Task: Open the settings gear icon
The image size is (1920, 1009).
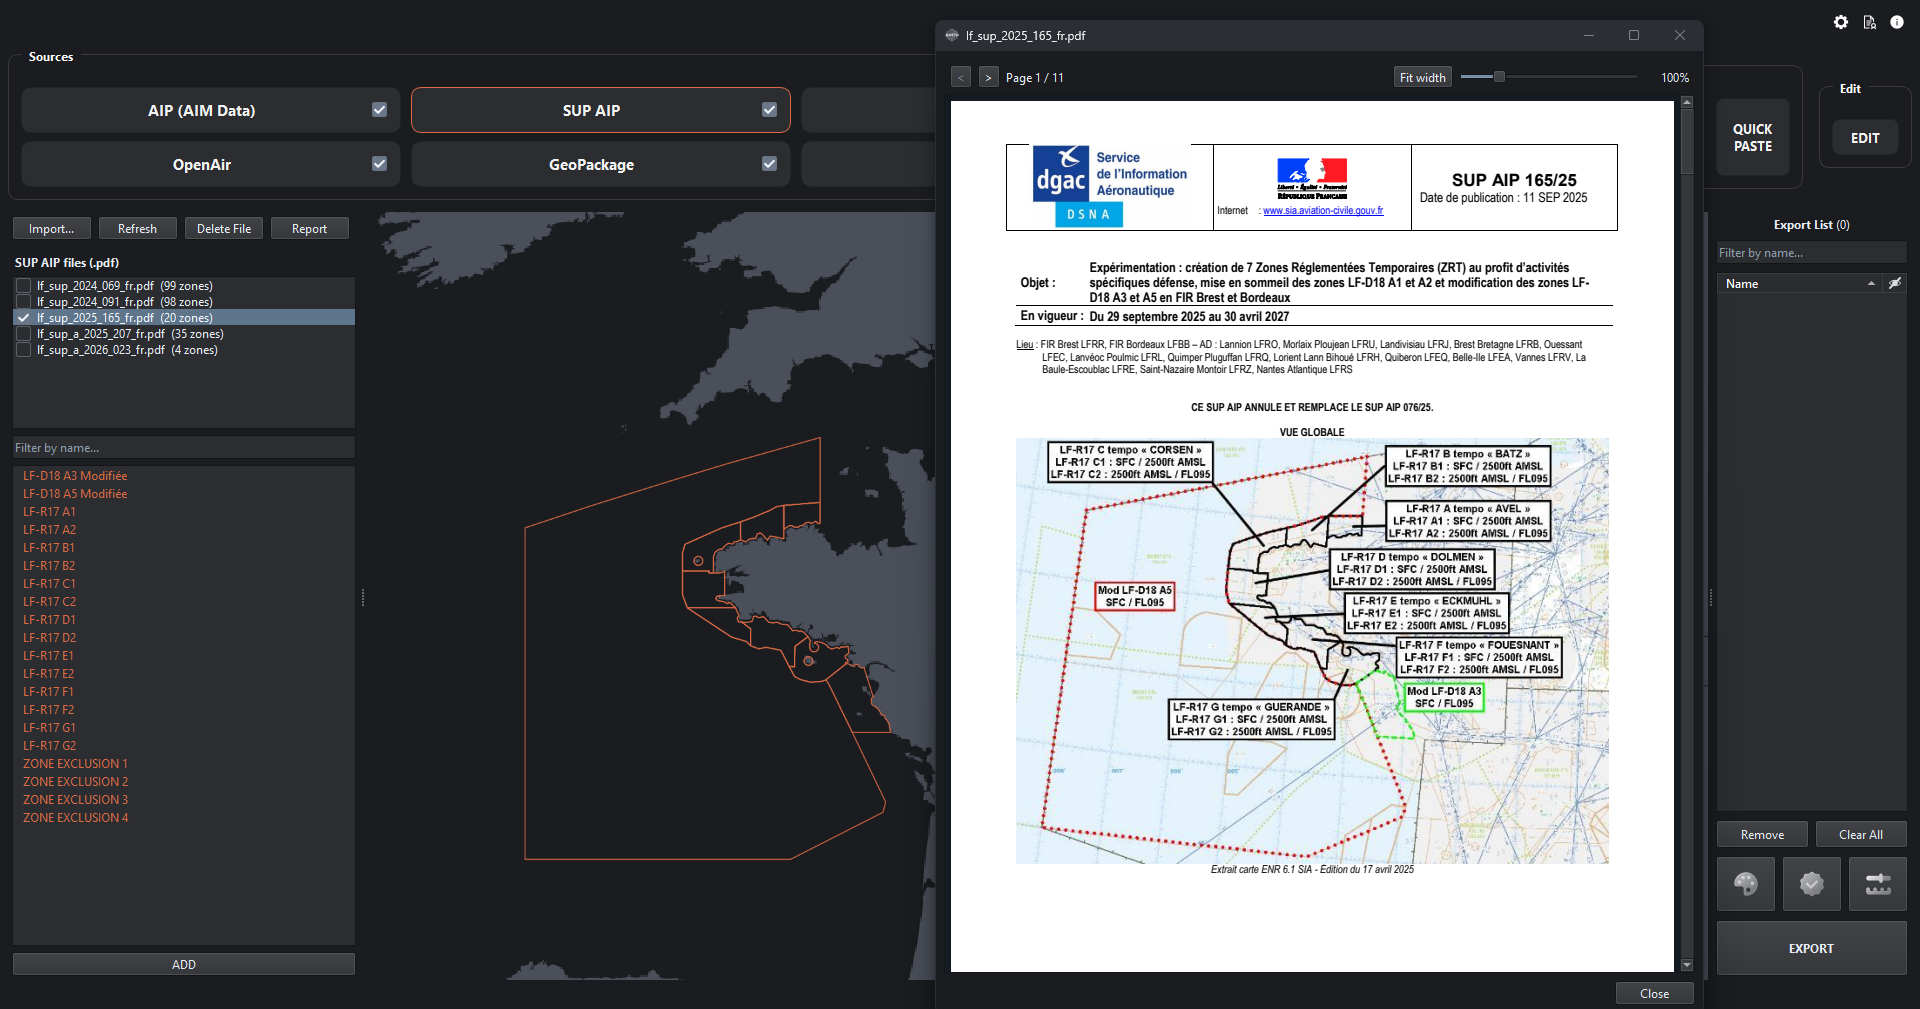Action: [1841, 22]
